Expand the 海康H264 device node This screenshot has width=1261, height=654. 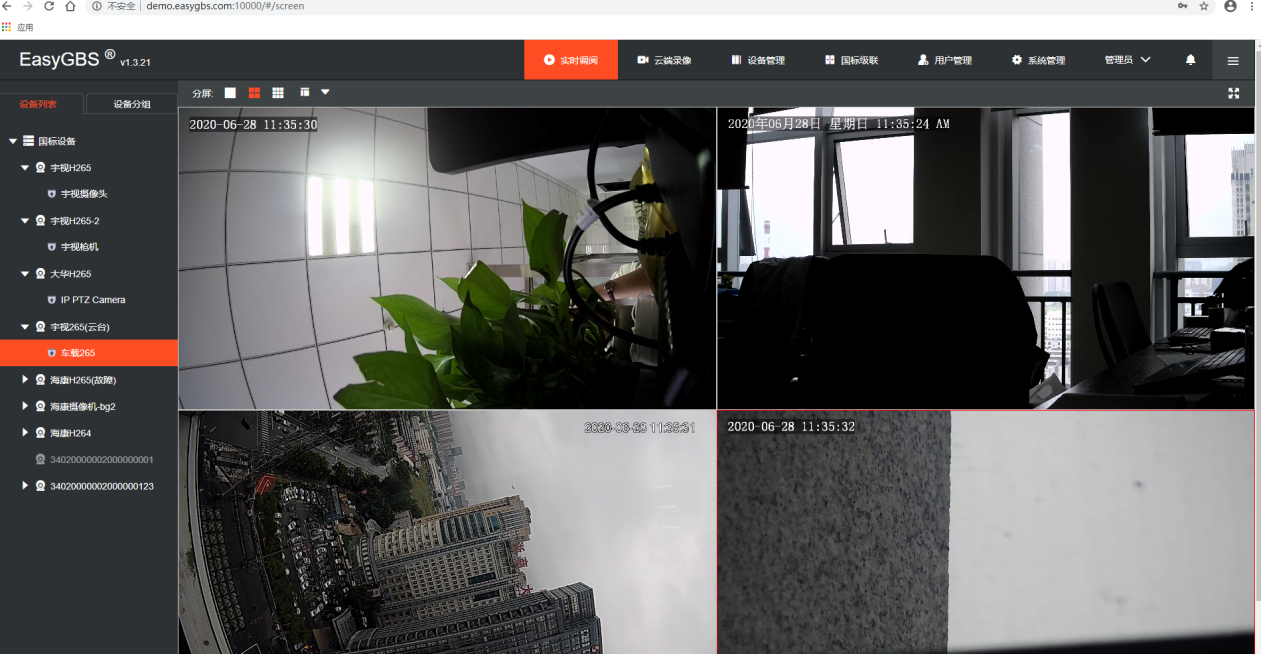[x=25, y=432]
